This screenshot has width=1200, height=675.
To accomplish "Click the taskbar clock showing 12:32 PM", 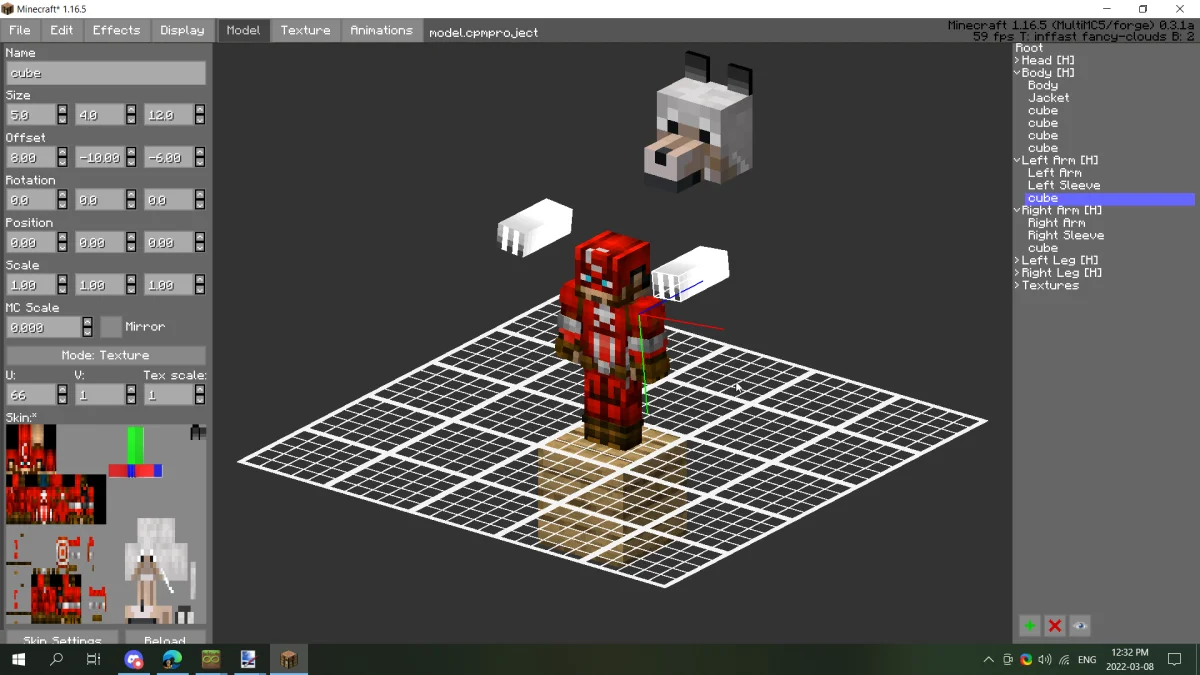I will pos(1129,659).
